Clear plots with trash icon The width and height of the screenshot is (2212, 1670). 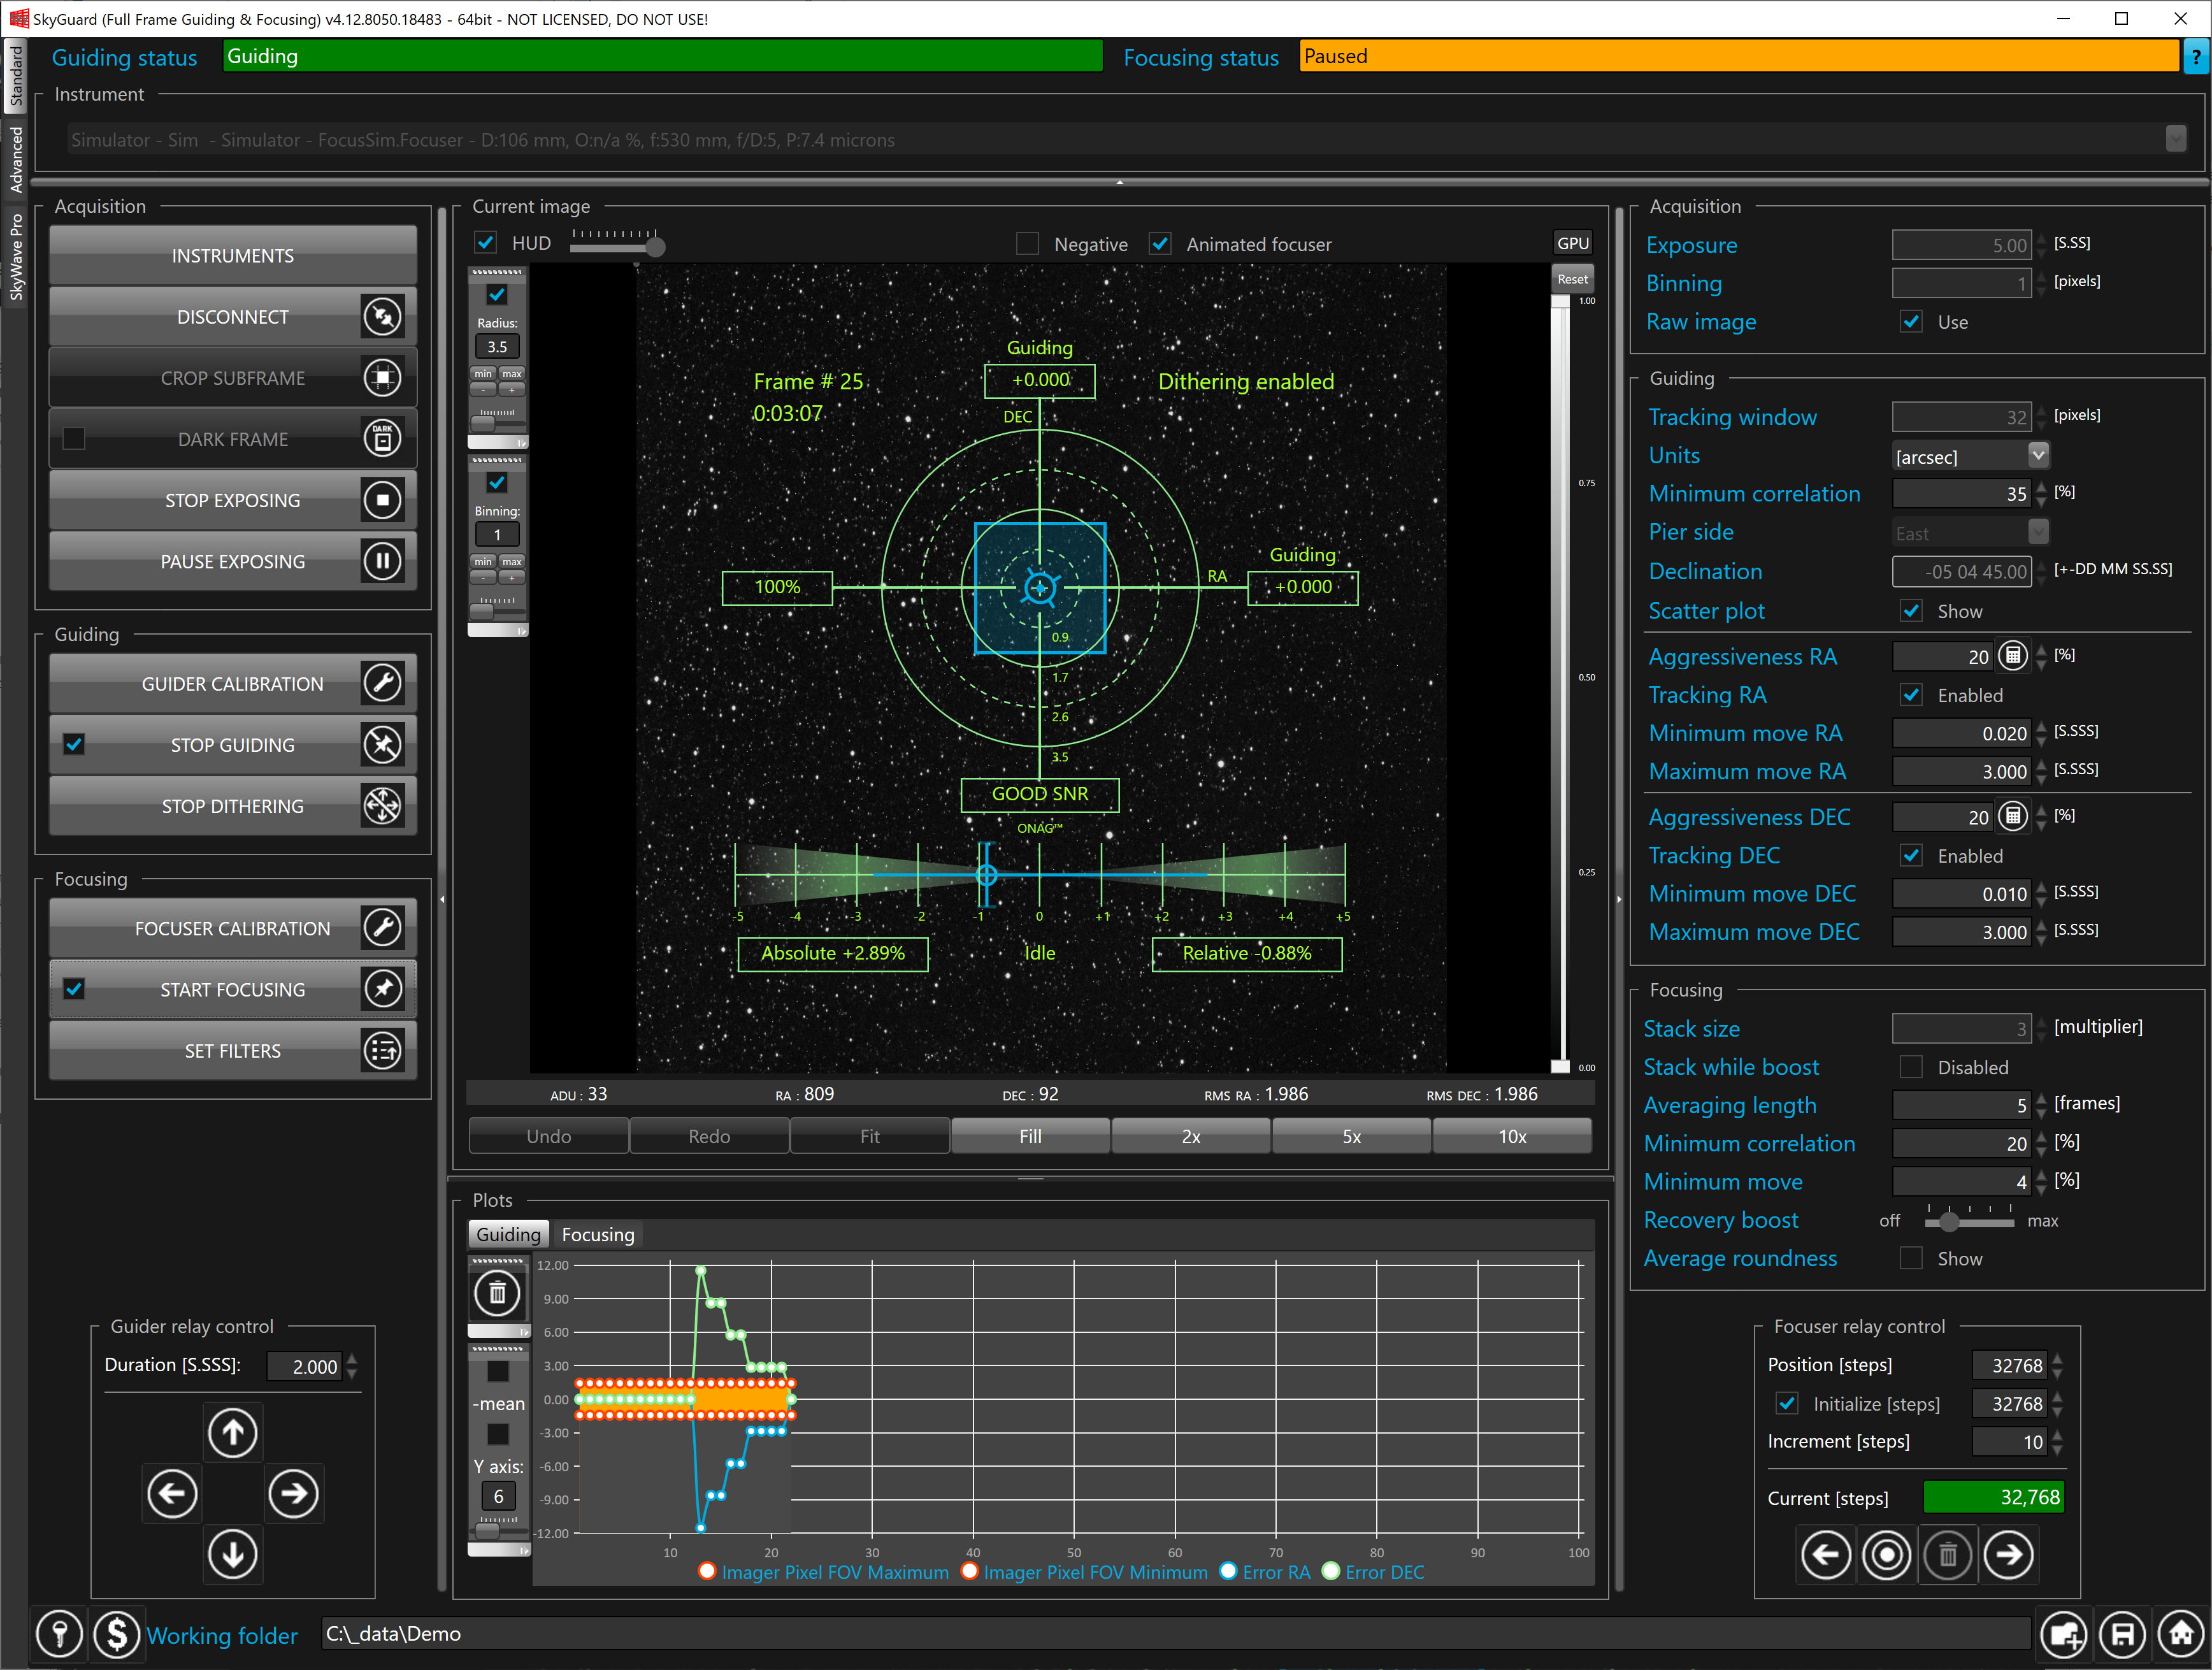(x=497, y=1294)
